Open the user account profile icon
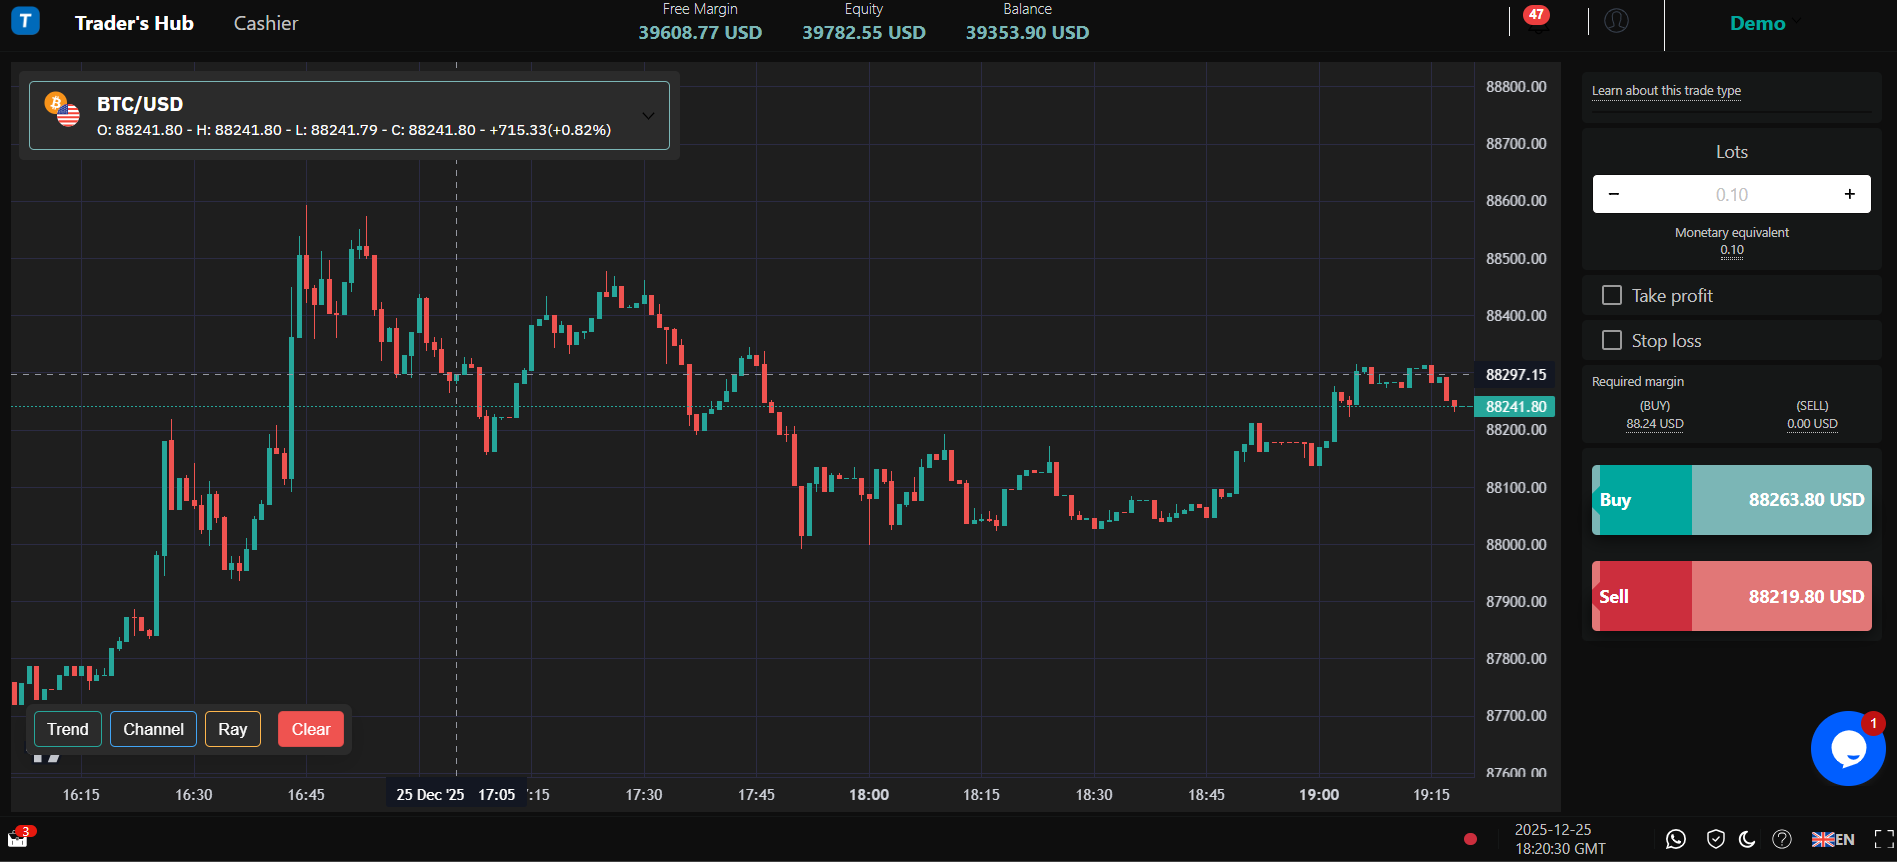Image resolution: width=1897 pixels, height=862 pixels. (x=1616, y=21)
